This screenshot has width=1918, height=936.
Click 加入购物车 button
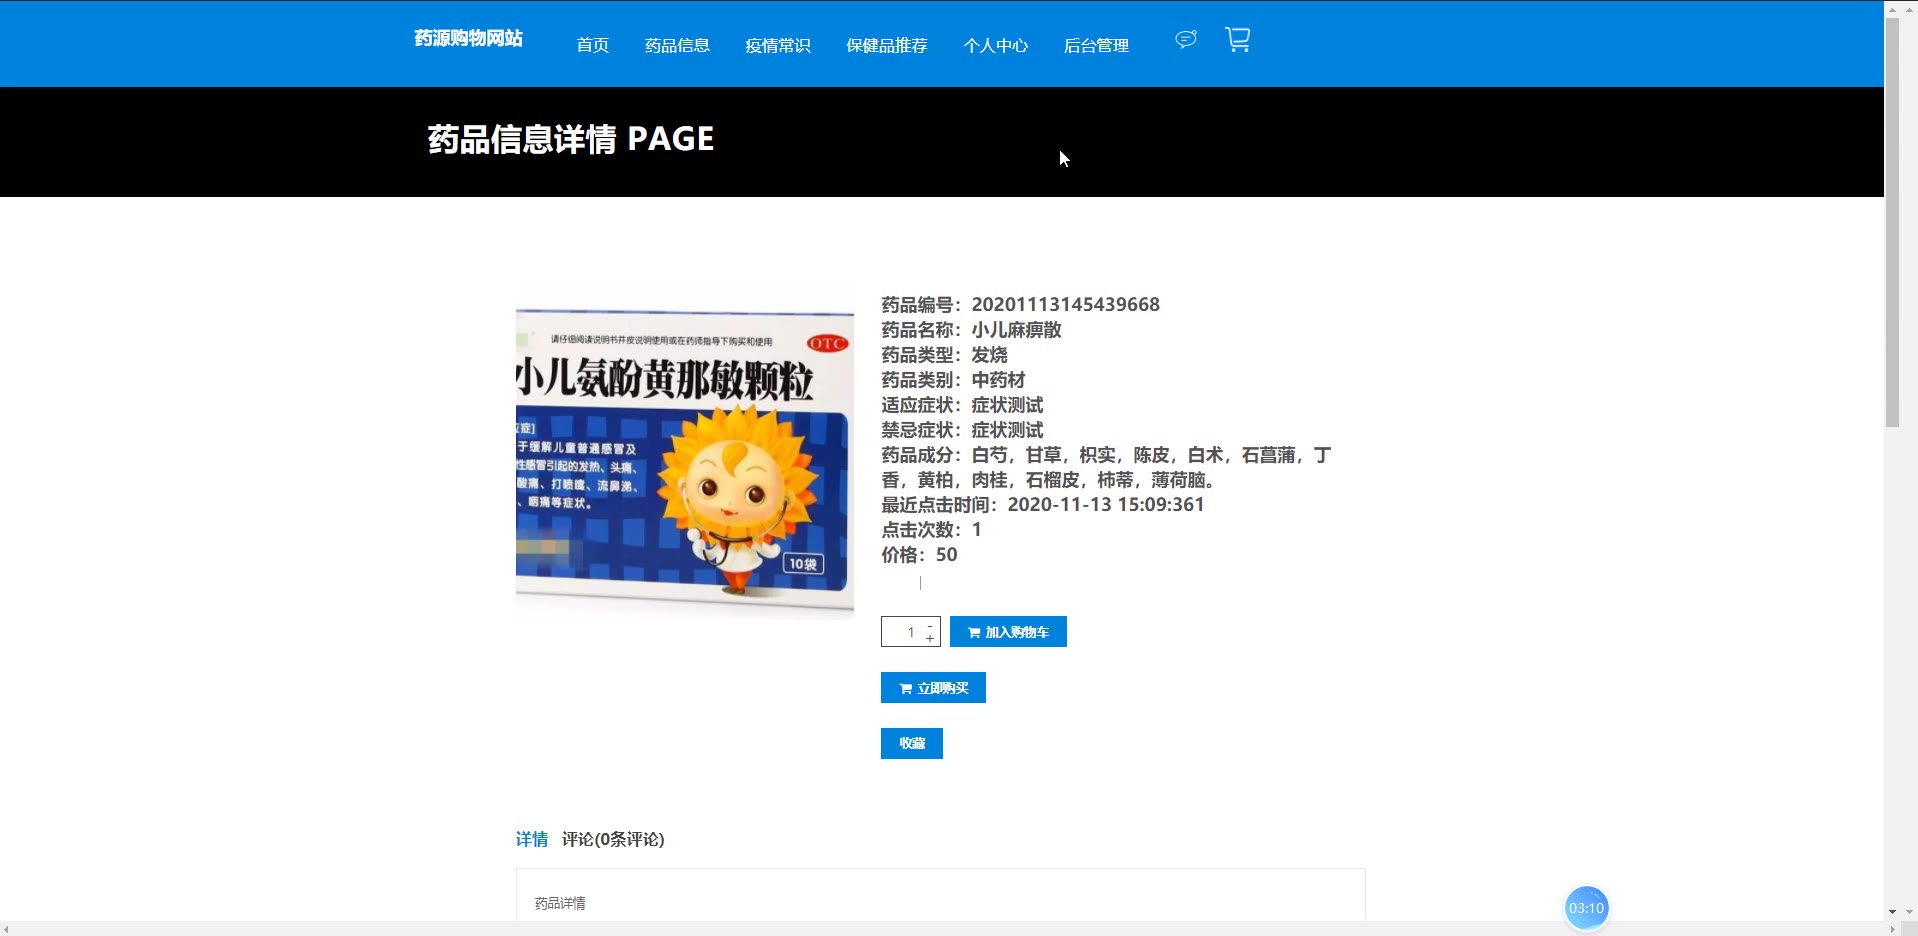pos(1008,632)
